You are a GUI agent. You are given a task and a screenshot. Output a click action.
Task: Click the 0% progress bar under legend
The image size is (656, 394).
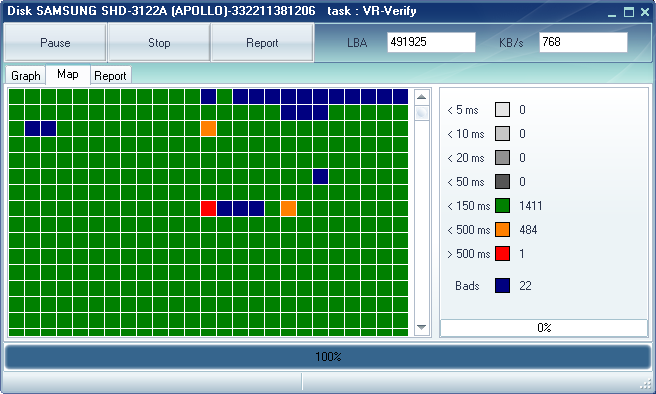tap(544, 327)
